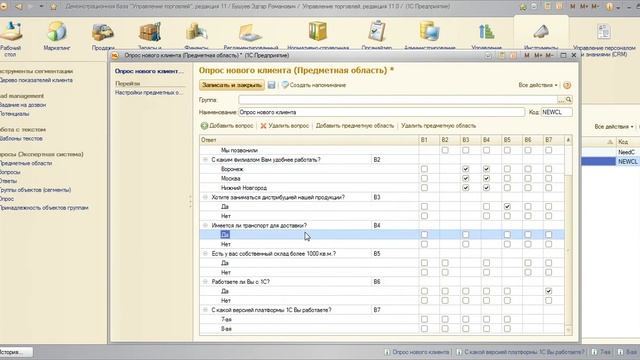Image resolution: width=640 pixels, height=360 pixels.
Task: Click into the Наименование input field
Action: click(x=382, y=112)
